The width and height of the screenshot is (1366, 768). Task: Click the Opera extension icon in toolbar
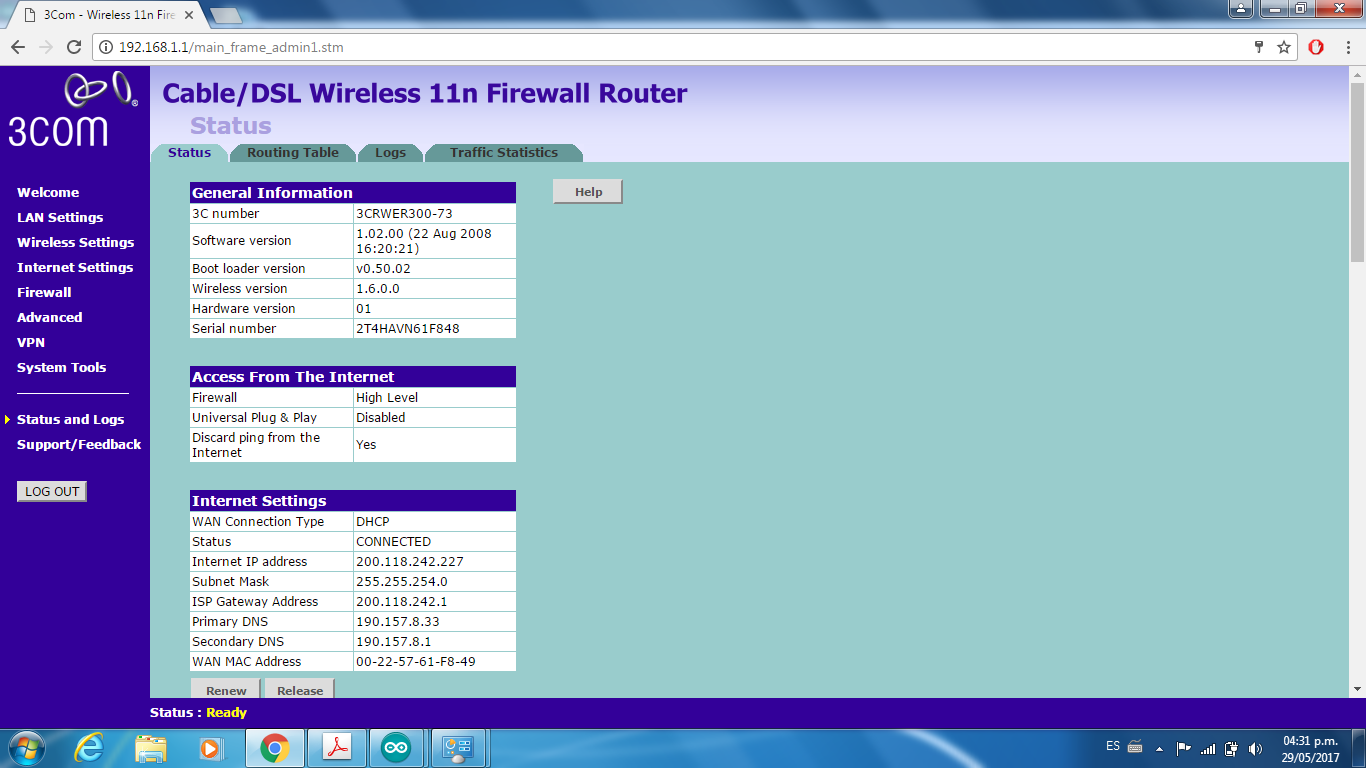(1316, 47)
